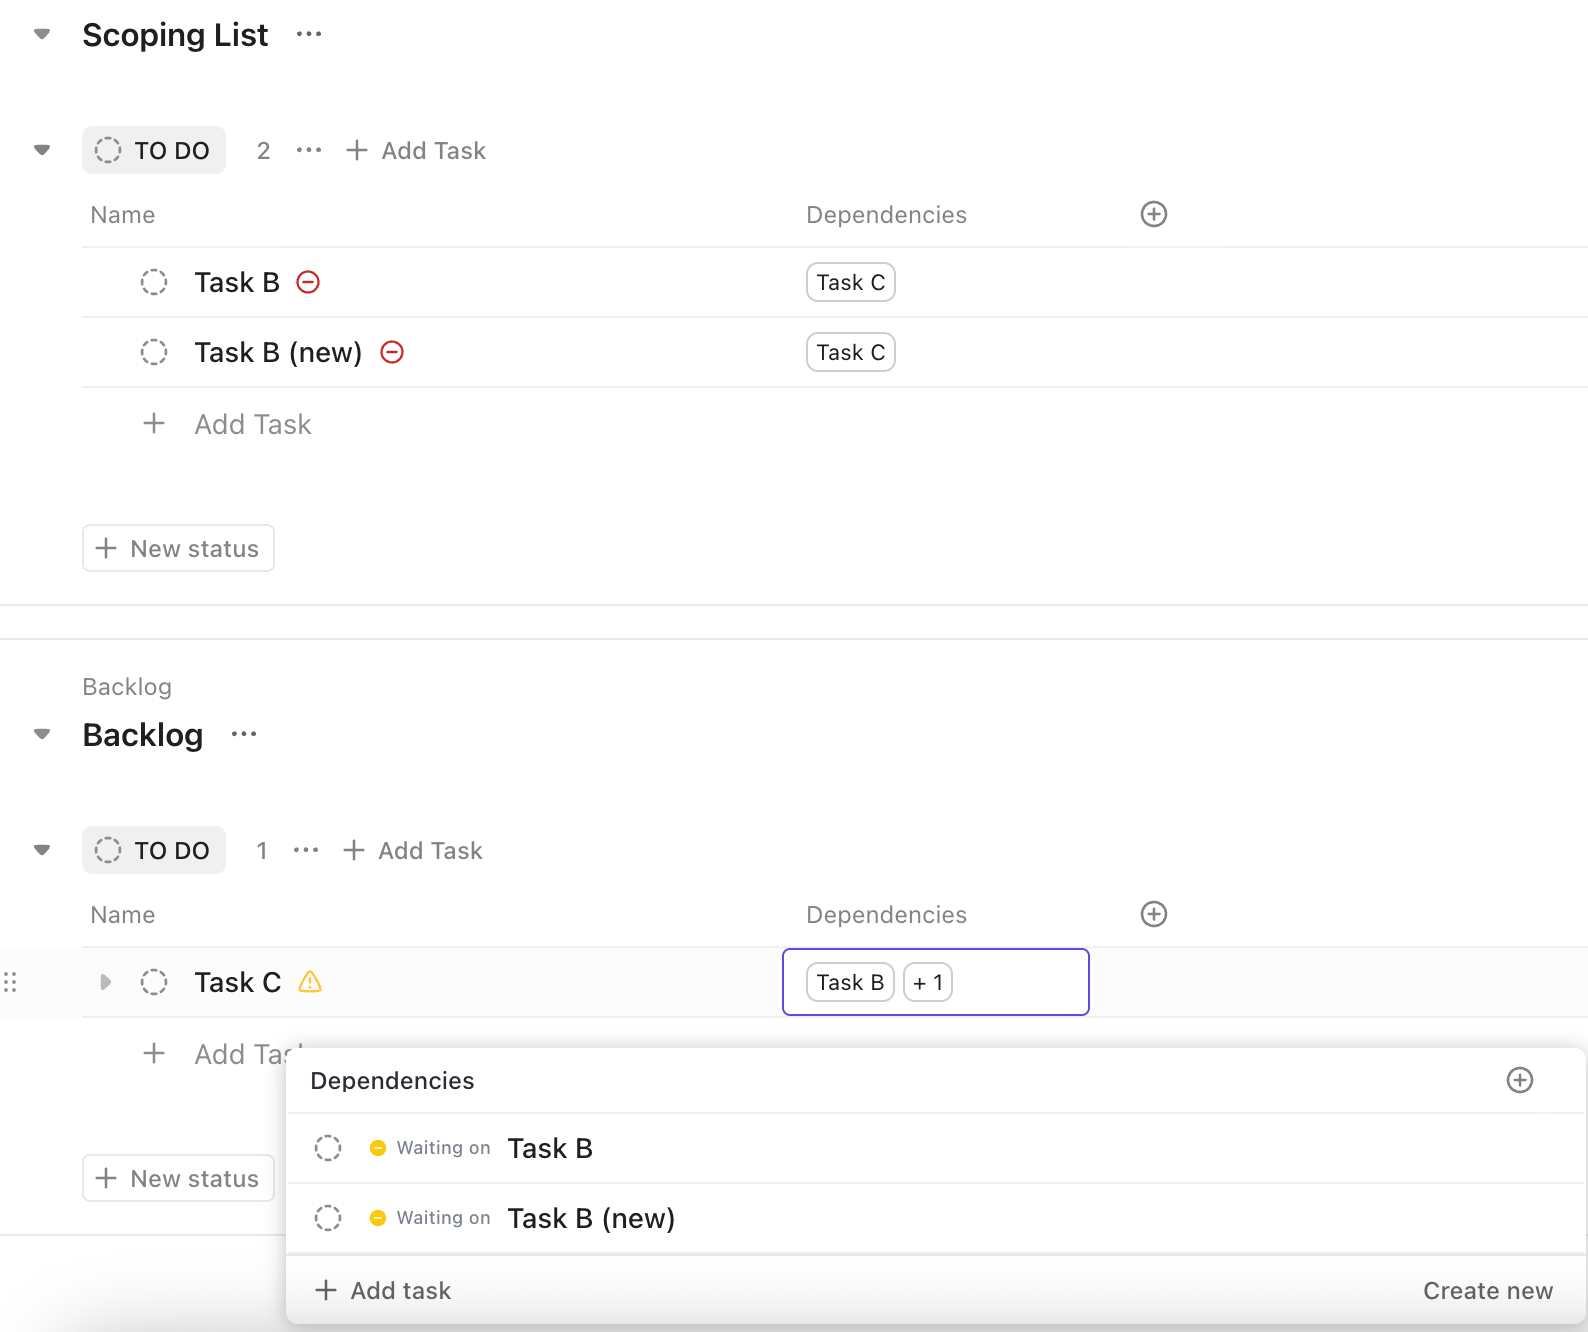Image resolution: width=1588 pixels, height=1332 pixels.
Task: Add a column in the Scoping List table
Action: (1154, 214)
